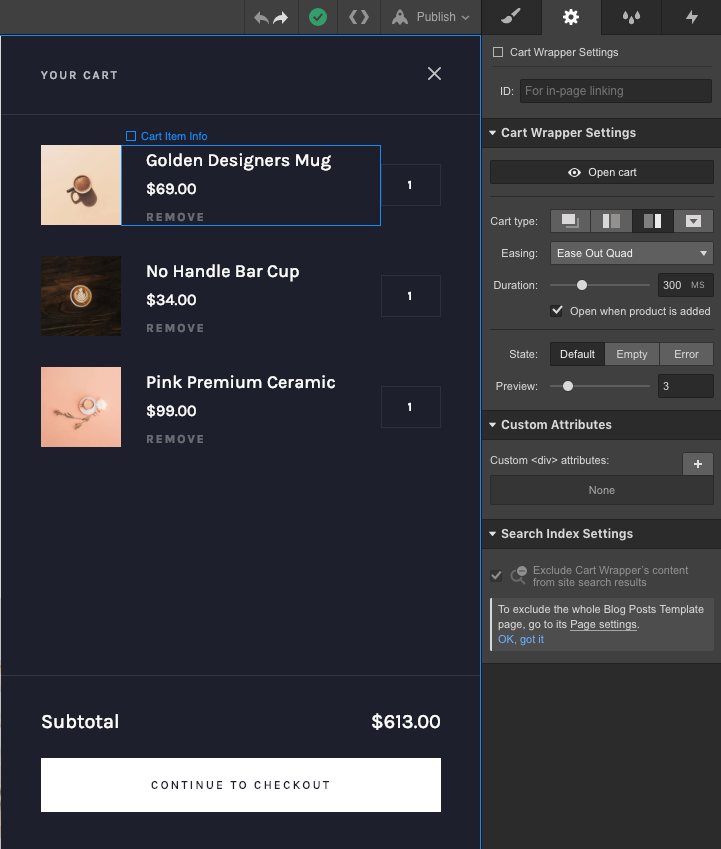Click the Cart Wrapper Settings element icon

[x=498, y=52]
